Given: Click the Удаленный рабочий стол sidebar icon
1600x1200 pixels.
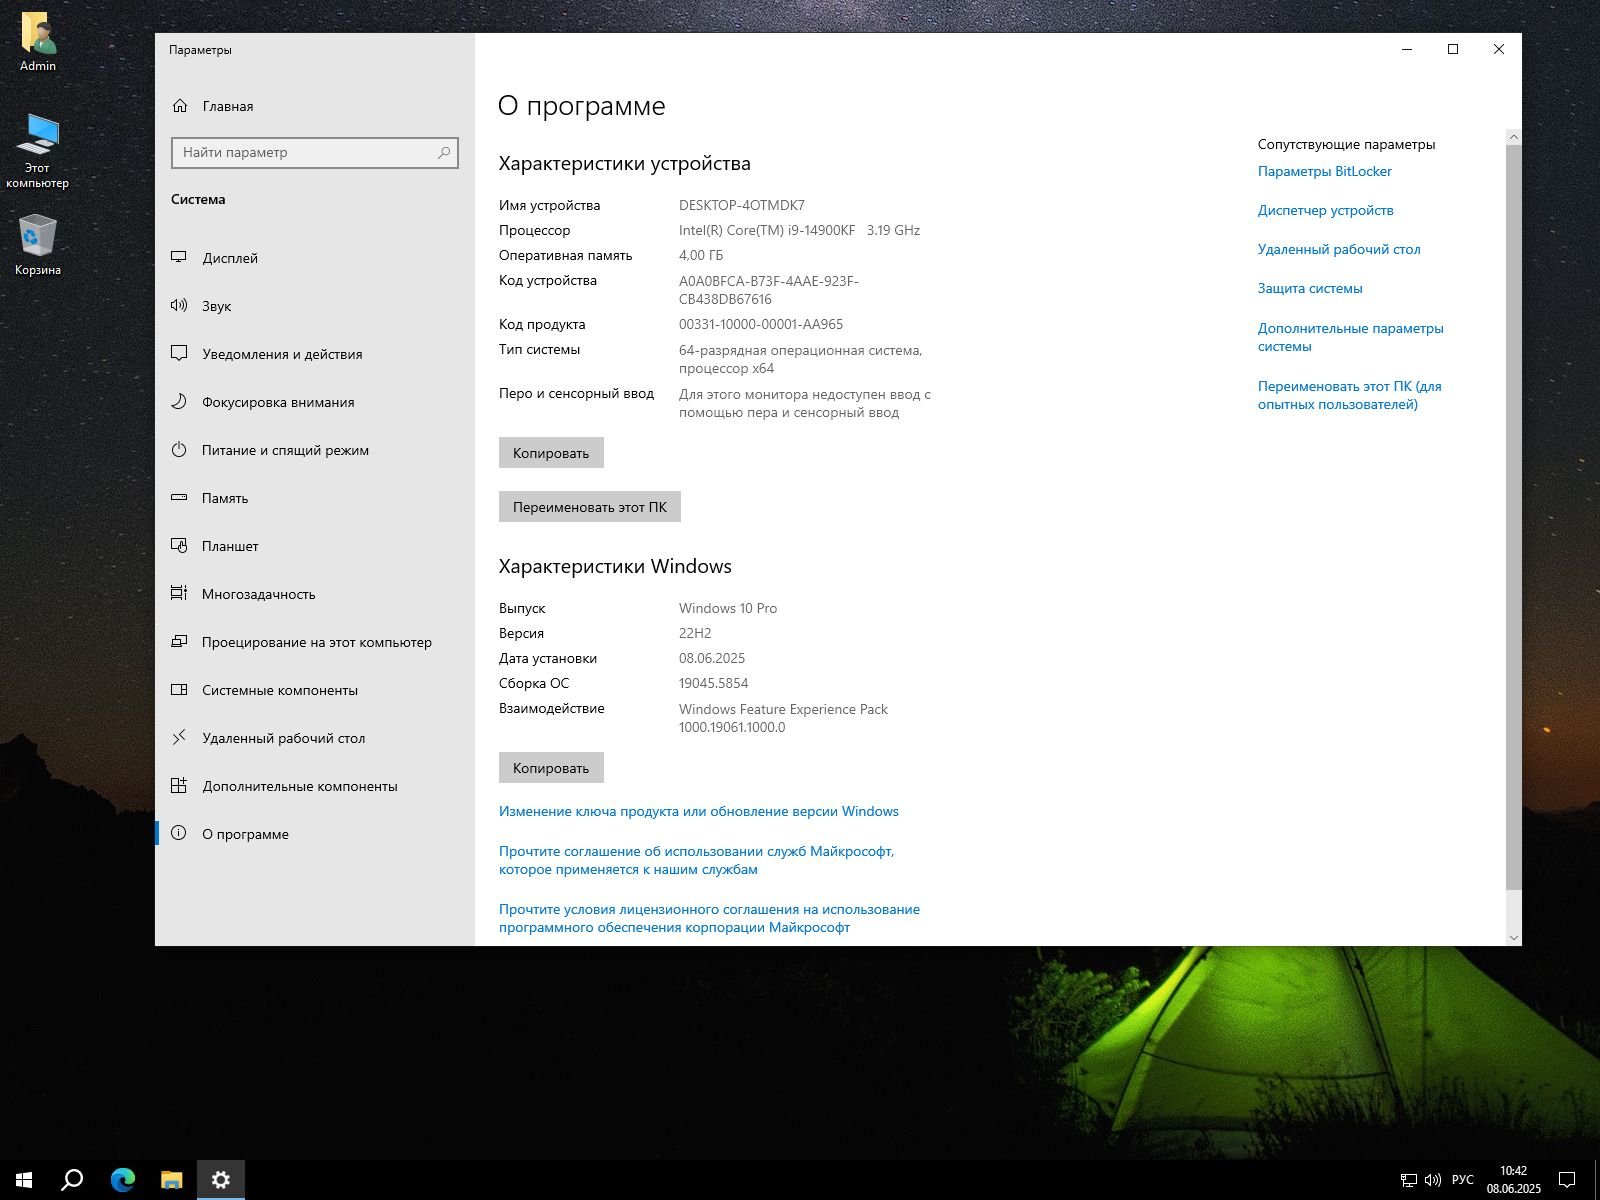Looking at the screenshot, I should [179, 738].
